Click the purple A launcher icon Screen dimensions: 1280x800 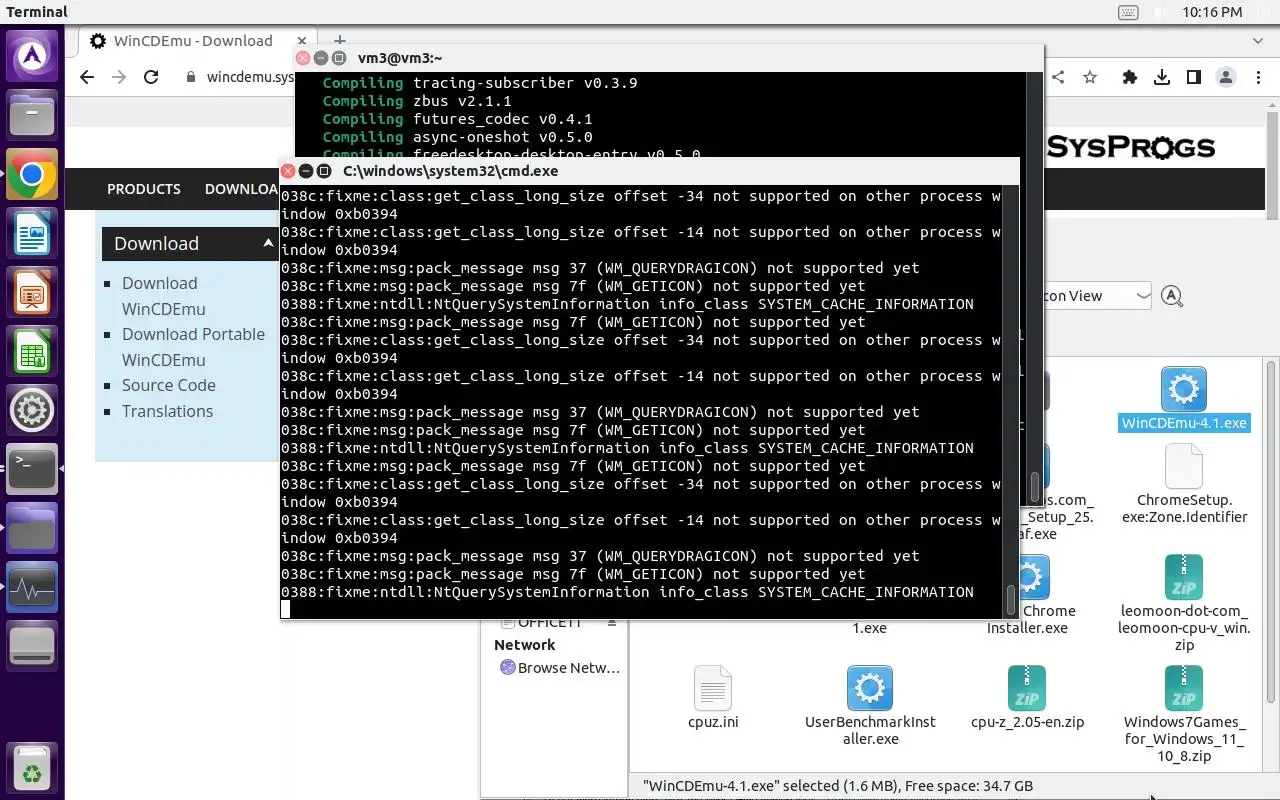click(32, 55)
